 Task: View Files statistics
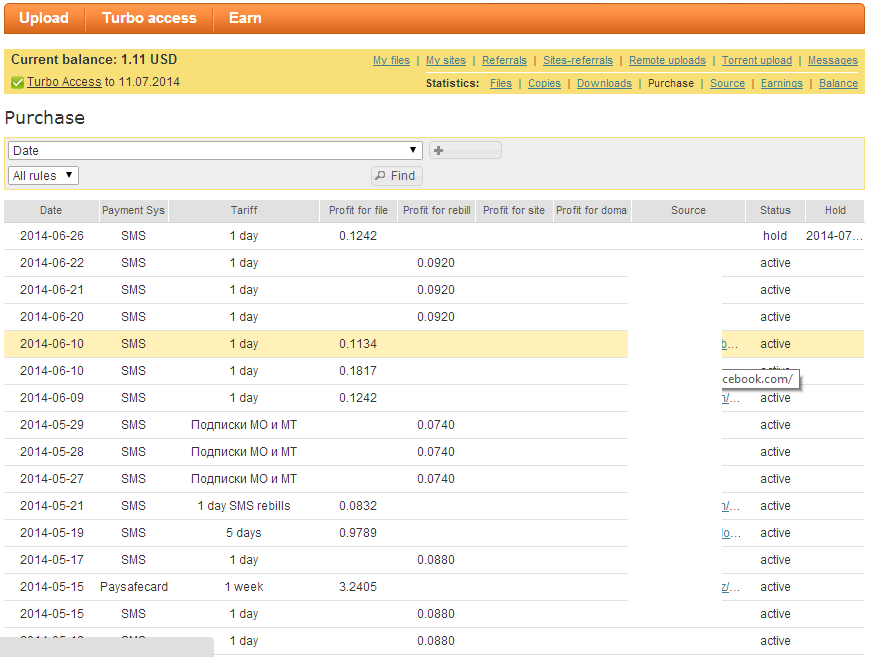coord(500,83)
